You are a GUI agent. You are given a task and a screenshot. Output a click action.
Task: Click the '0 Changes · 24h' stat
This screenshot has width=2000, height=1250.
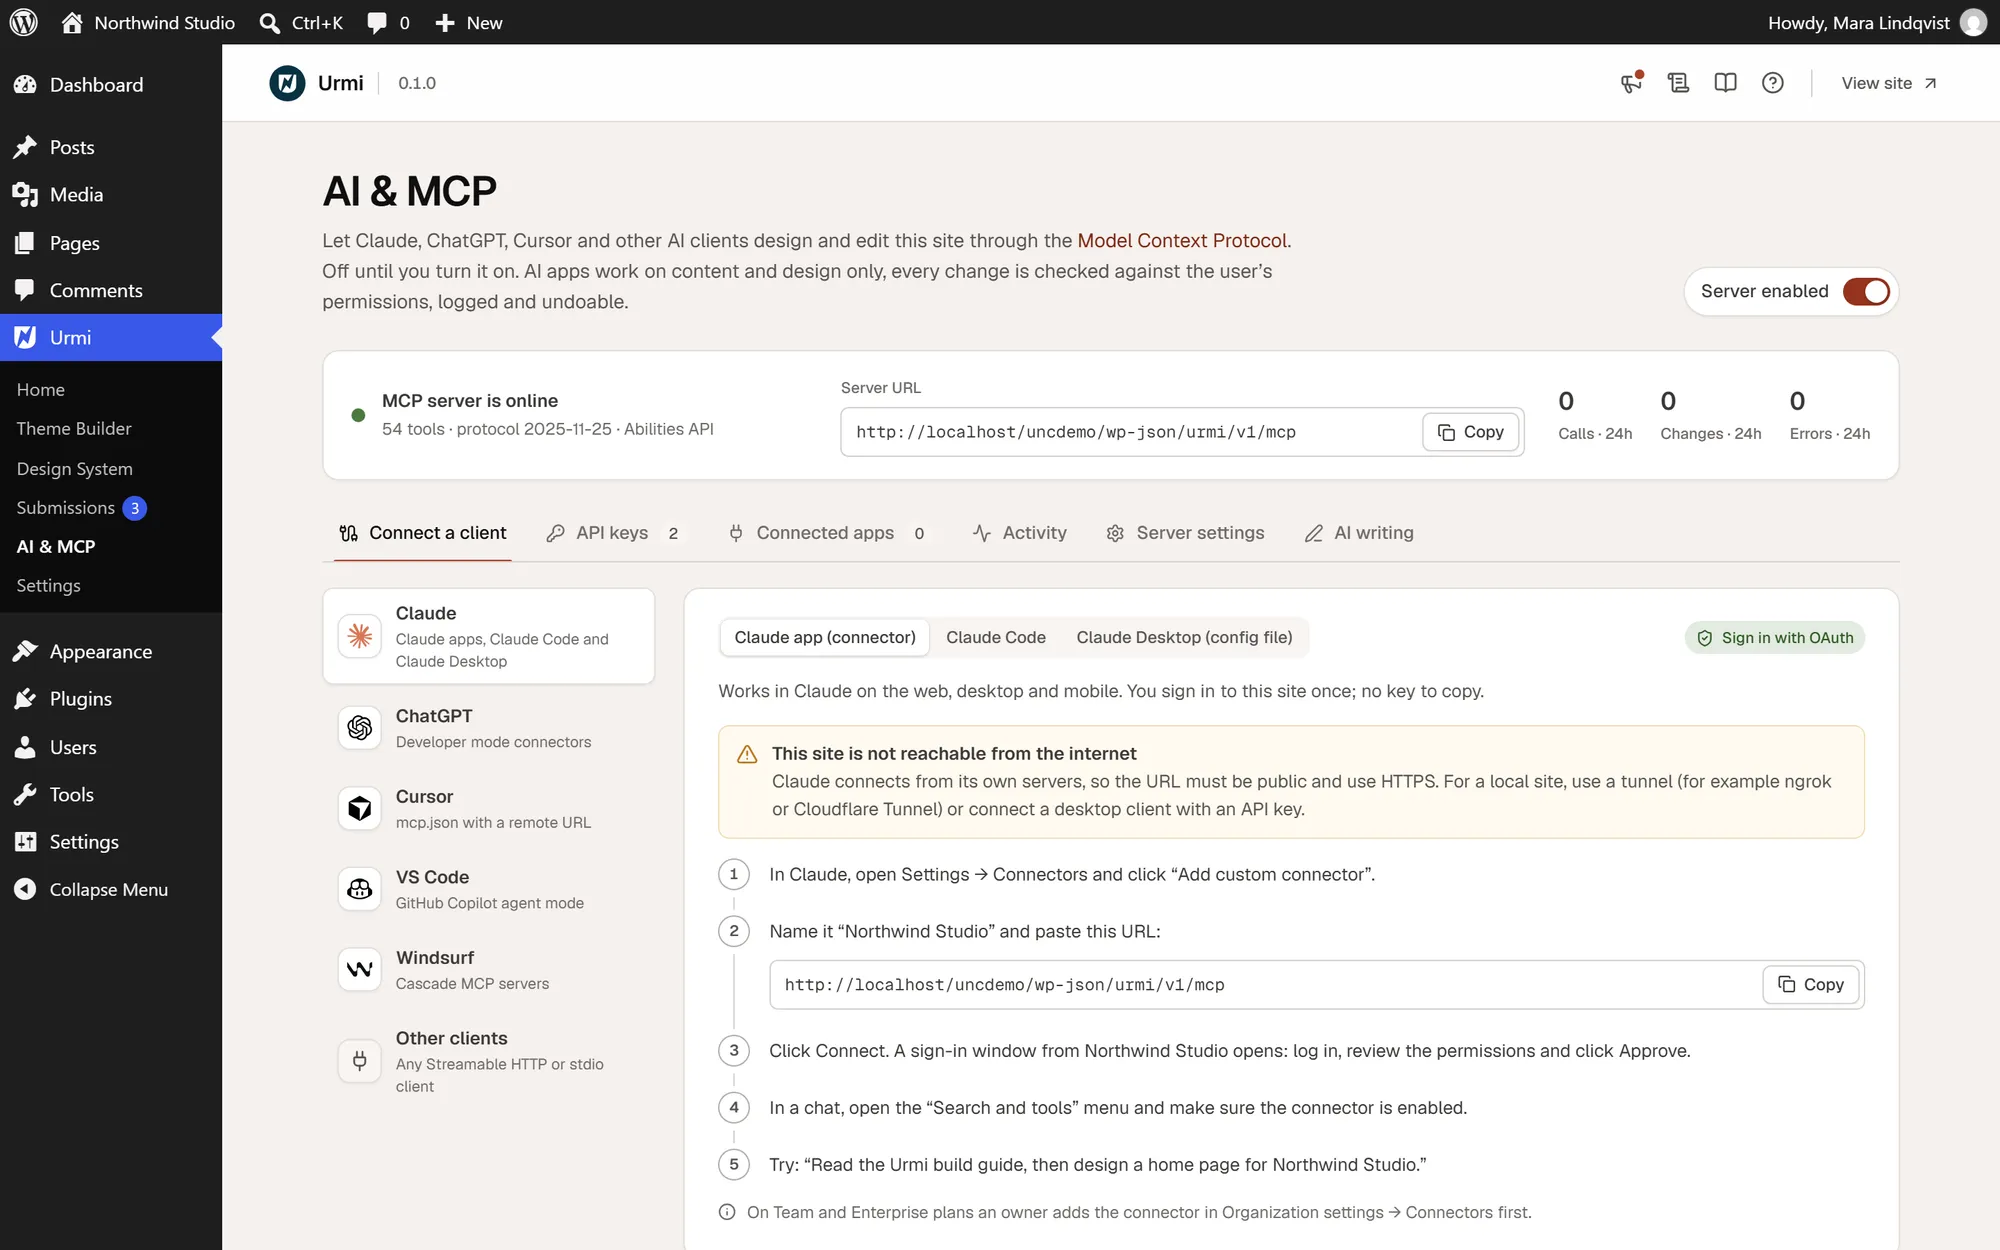click(1710, 415)
